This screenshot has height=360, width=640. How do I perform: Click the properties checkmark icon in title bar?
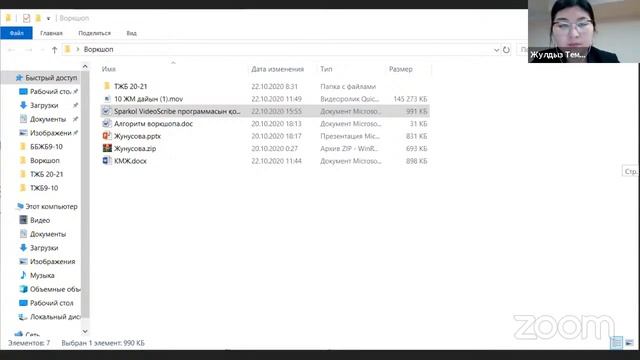click(27, 18)
